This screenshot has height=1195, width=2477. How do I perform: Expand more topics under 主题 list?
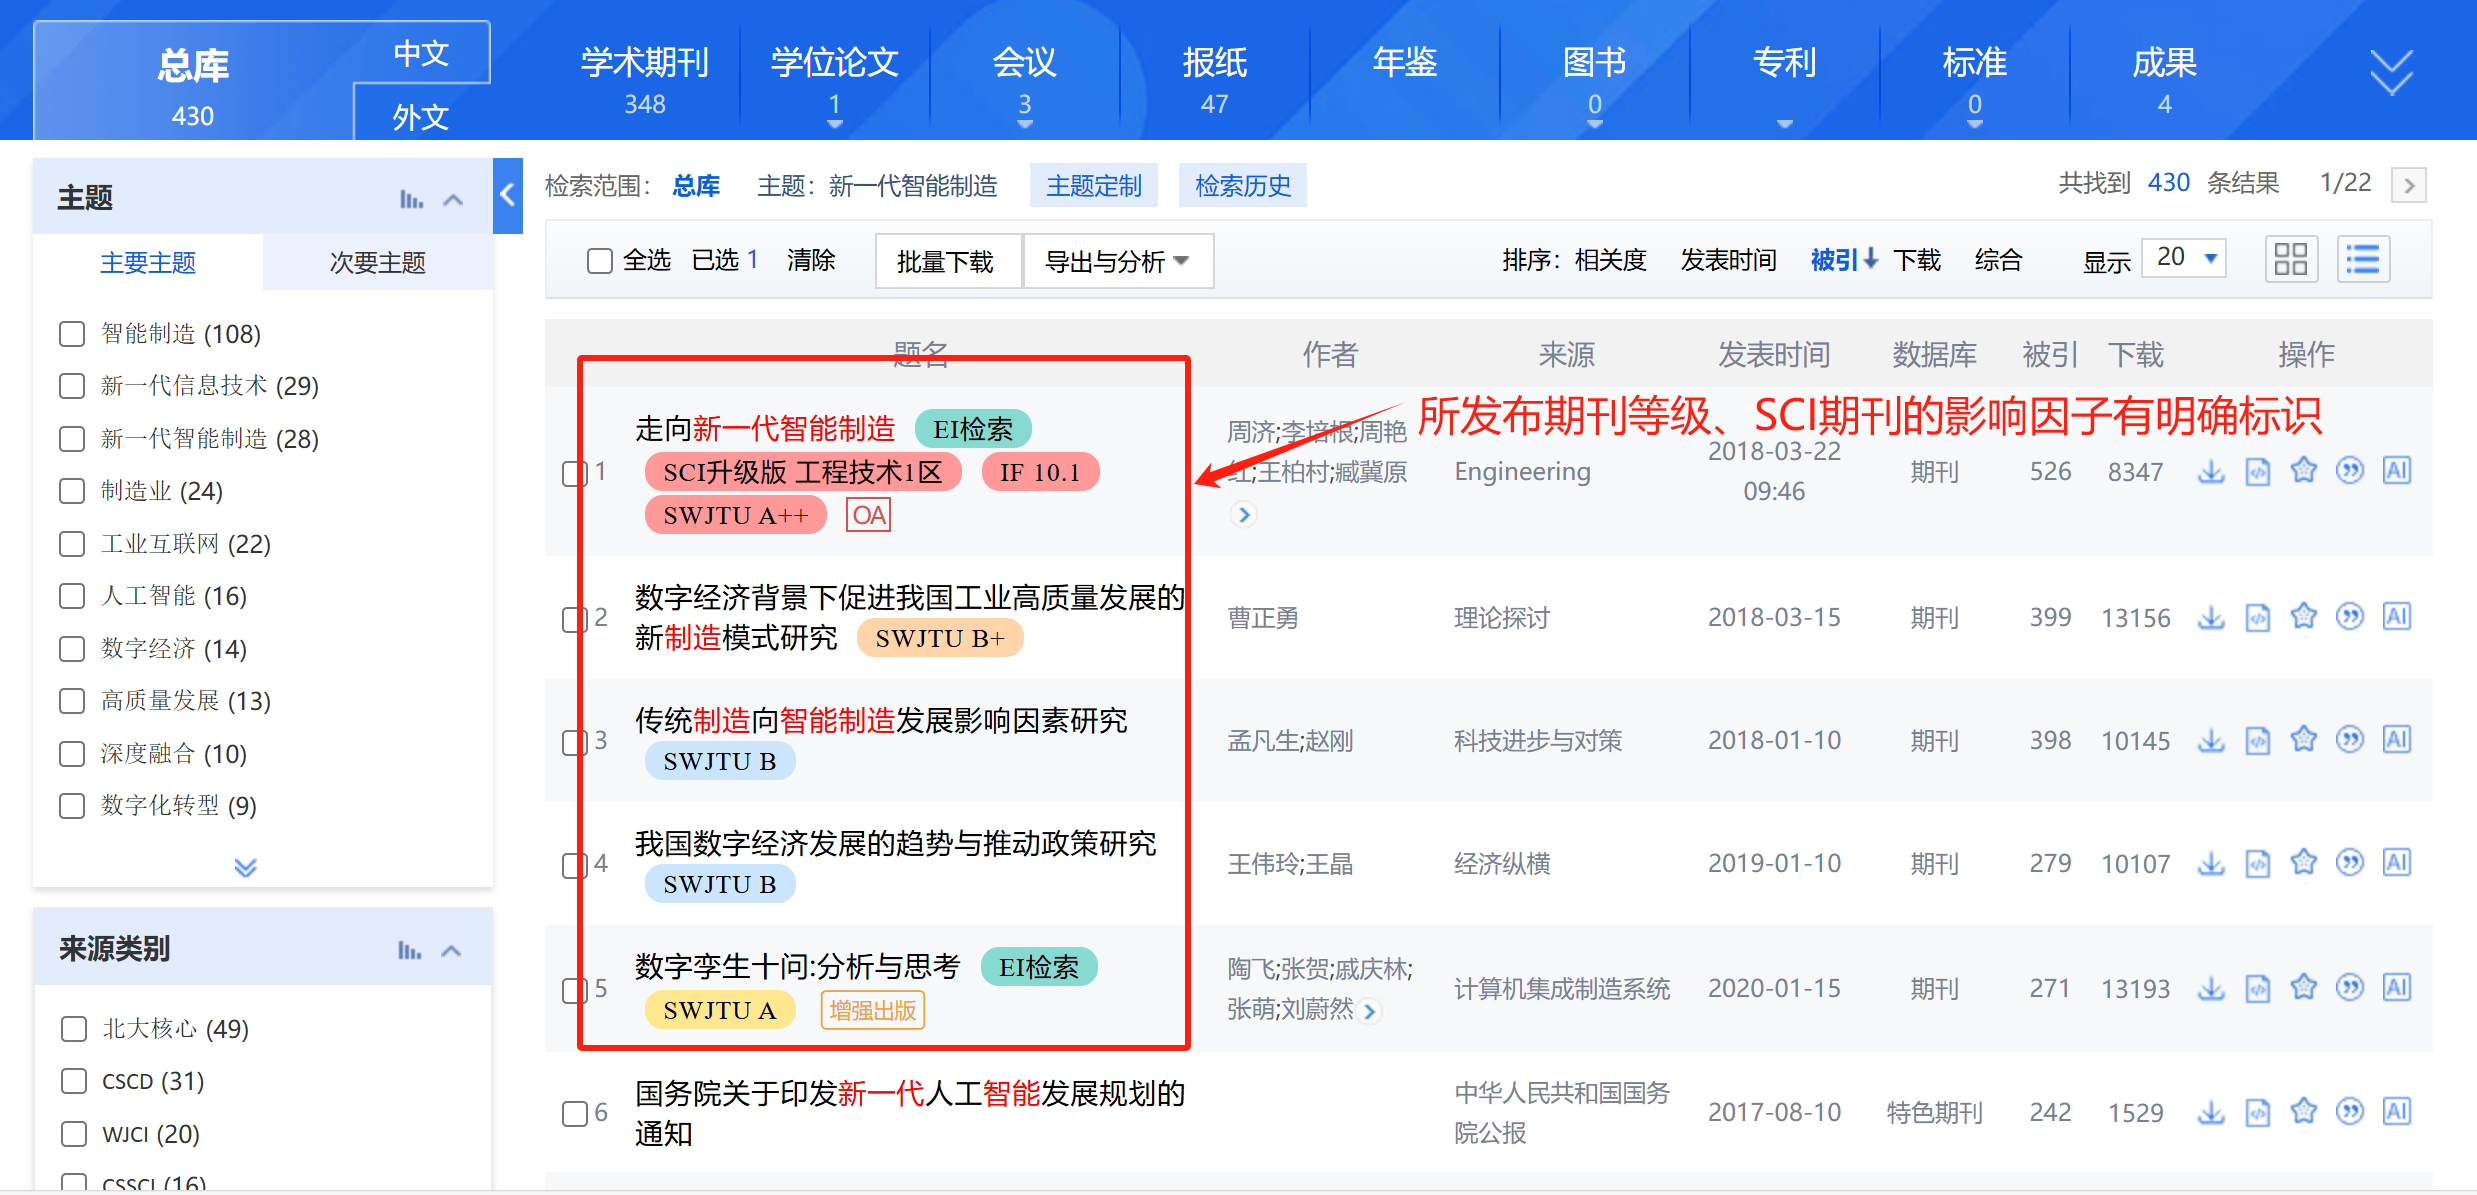coord(246,866)
